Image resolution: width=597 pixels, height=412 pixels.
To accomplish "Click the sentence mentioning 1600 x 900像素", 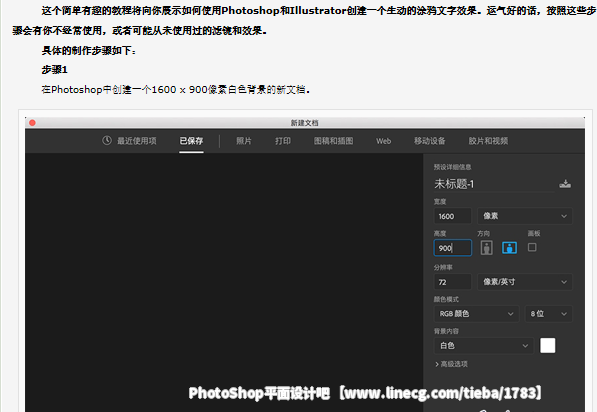I will pyautogui.click(x=176, y=90).
